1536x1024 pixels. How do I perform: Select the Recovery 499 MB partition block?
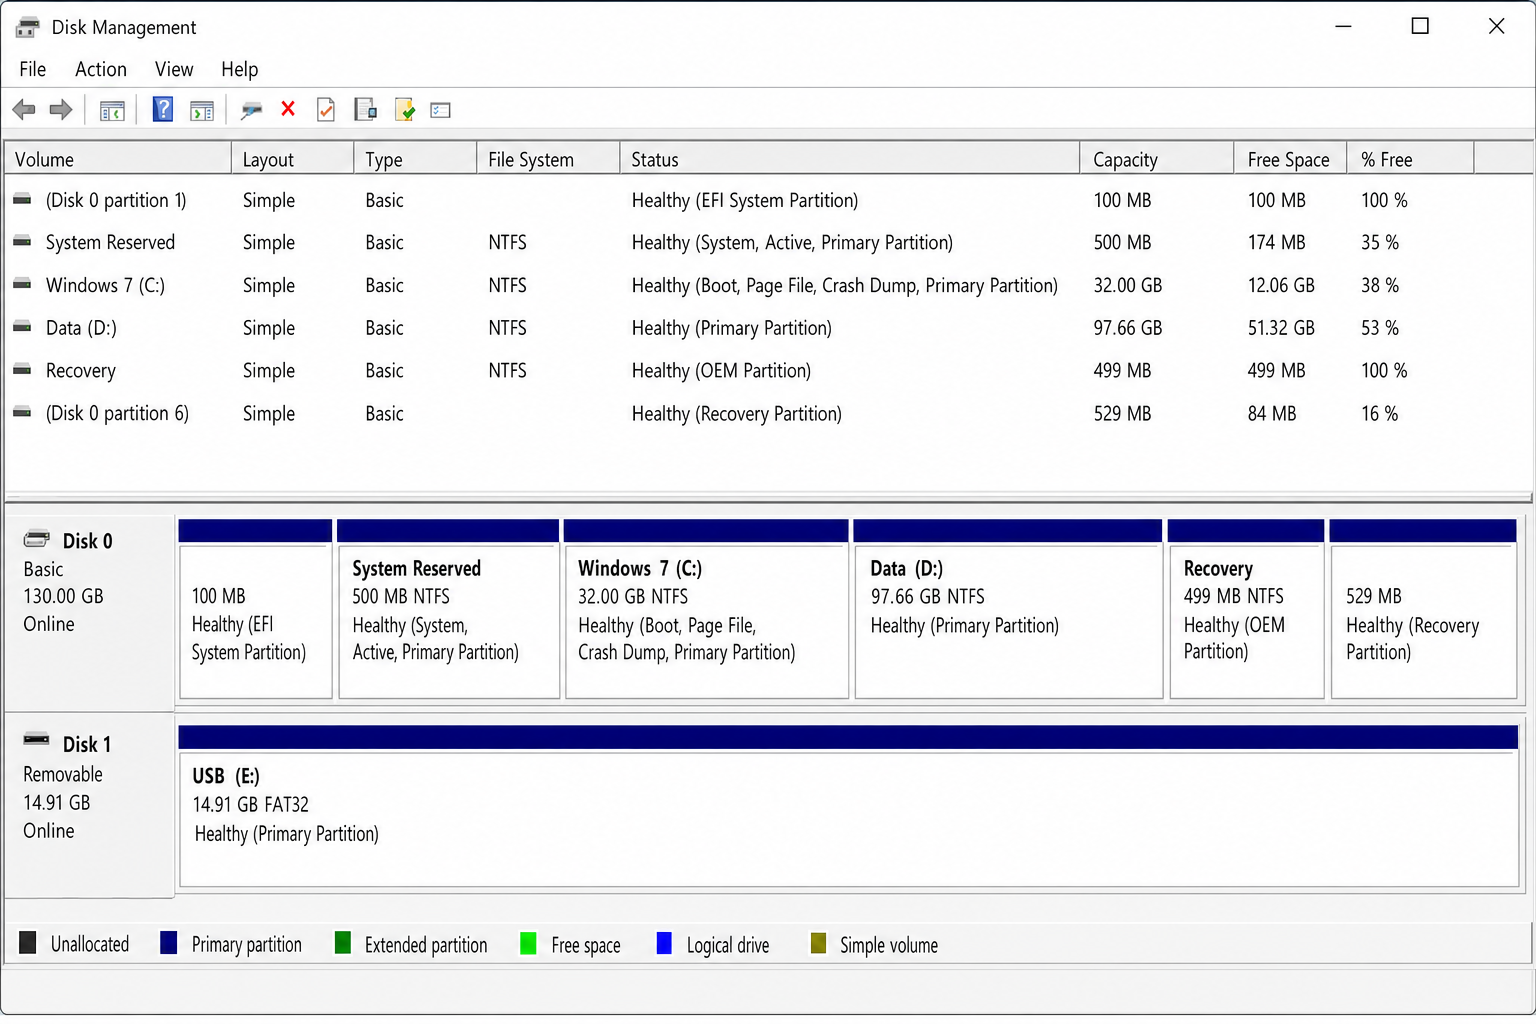(1246, 609)
